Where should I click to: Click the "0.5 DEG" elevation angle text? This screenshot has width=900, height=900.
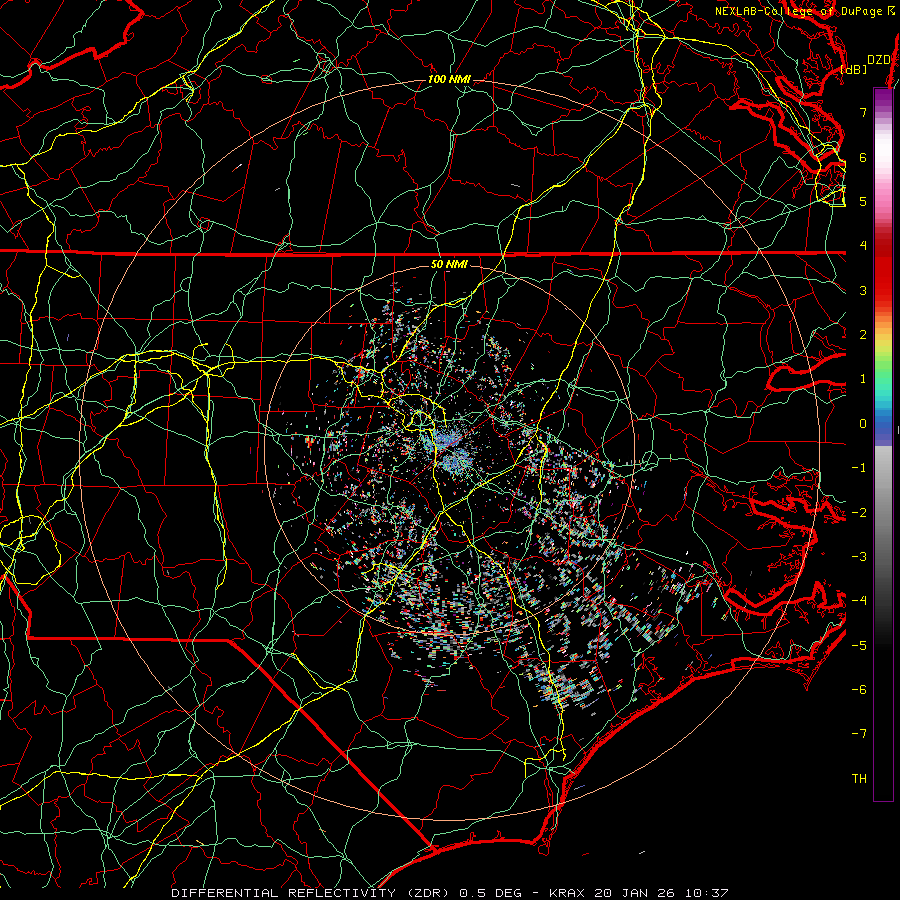(x=490, y=893)
